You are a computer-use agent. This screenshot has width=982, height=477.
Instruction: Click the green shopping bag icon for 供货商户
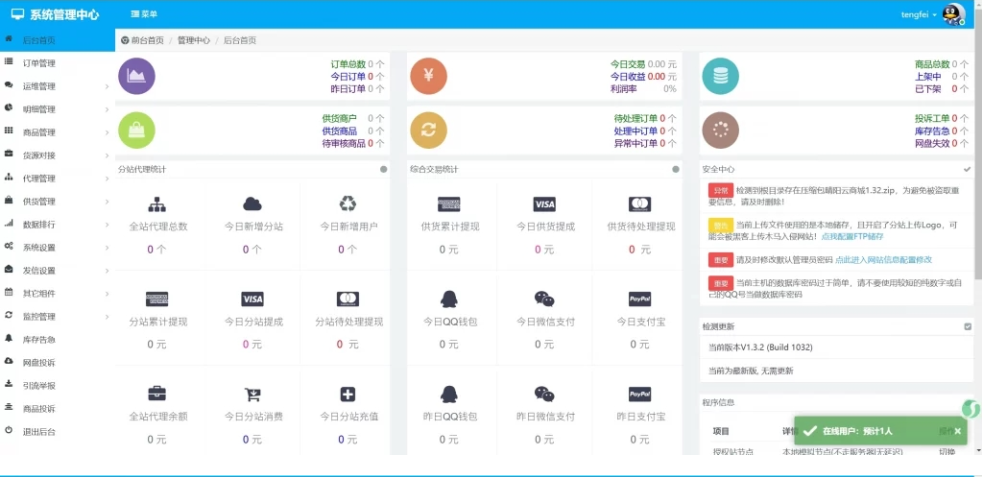(x=136, y=130)
